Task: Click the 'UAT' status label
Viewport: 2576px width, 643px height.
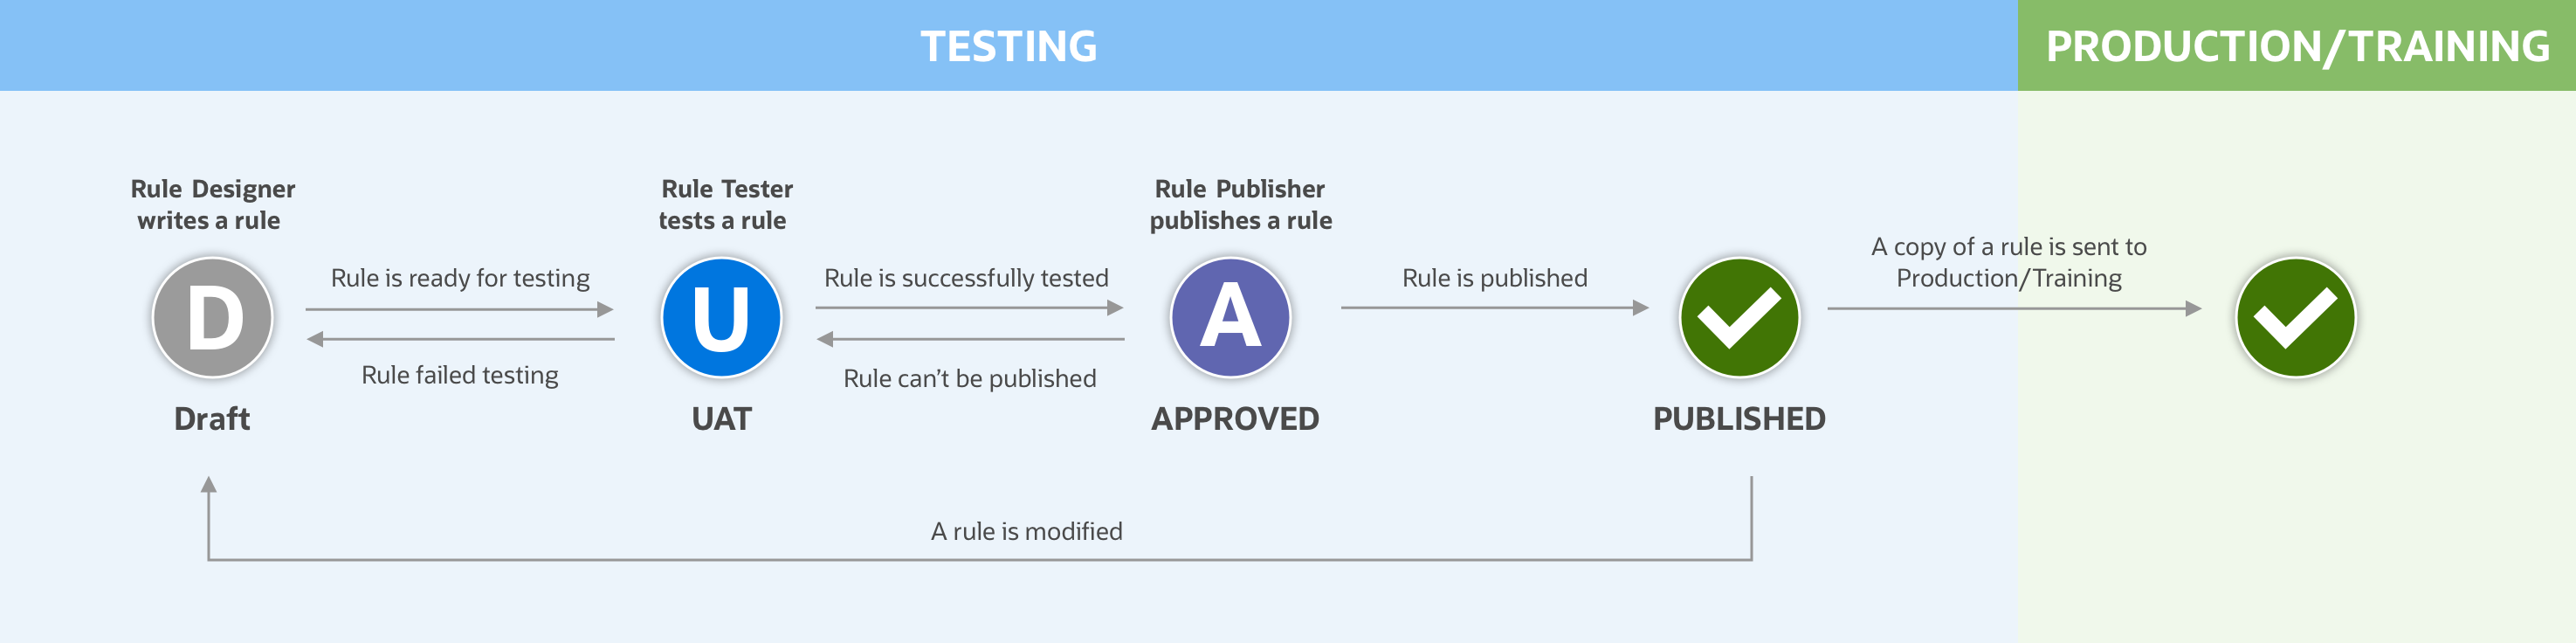Action: [x=721, y=419]
